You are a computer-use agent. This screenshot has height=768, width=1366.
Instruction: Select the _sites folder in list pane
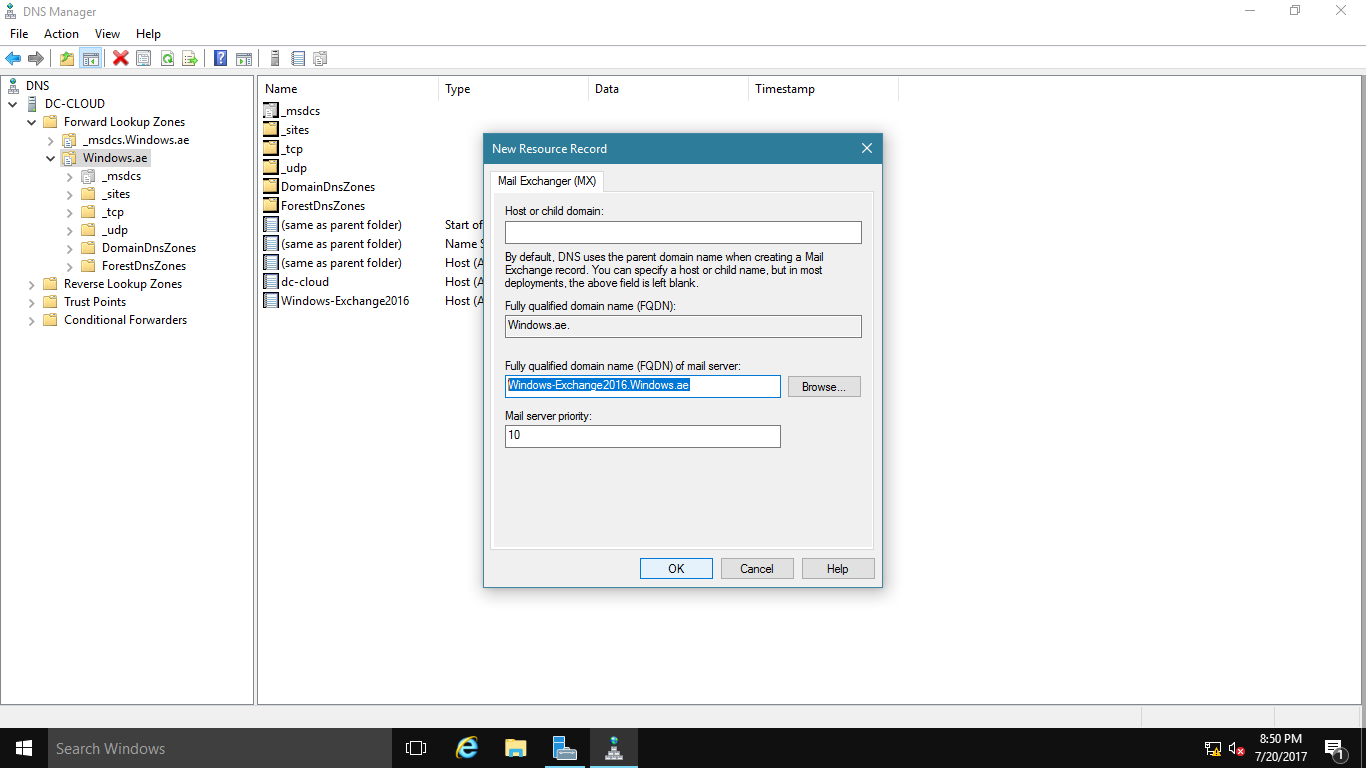295,130
